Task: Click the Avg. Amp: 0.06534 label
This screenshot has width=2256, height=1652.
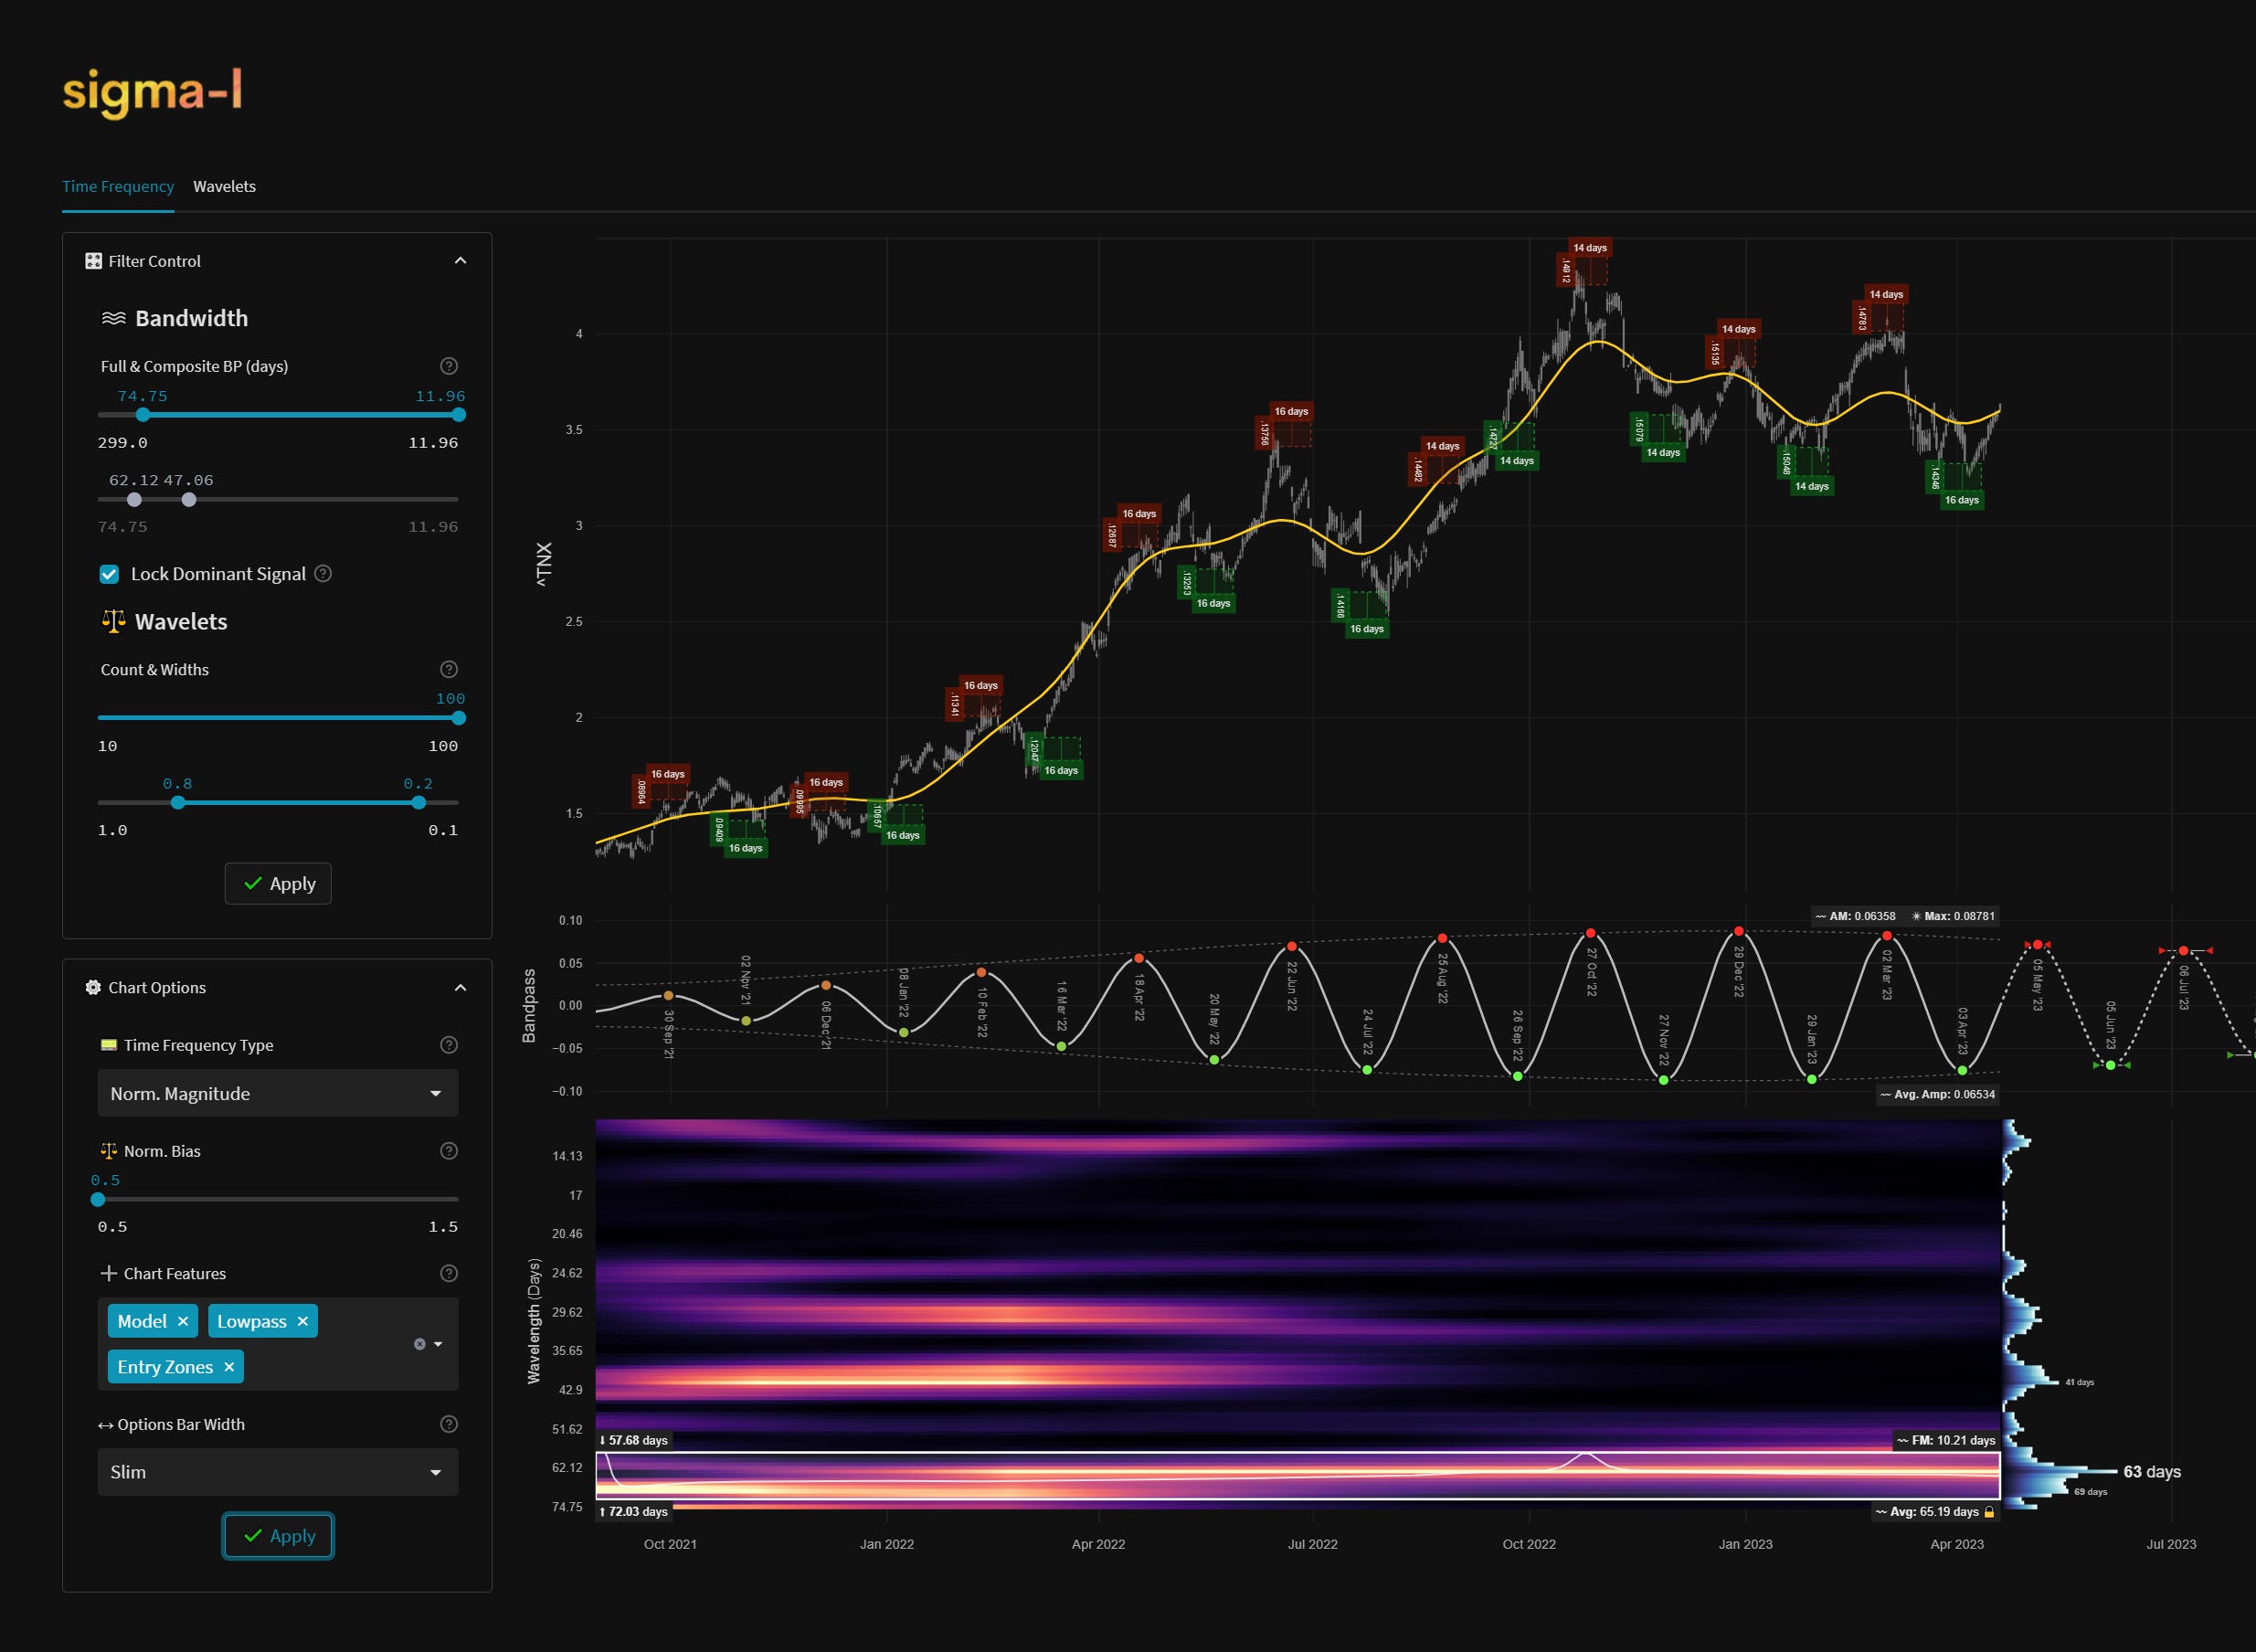Action: tap(1937, 1094)
